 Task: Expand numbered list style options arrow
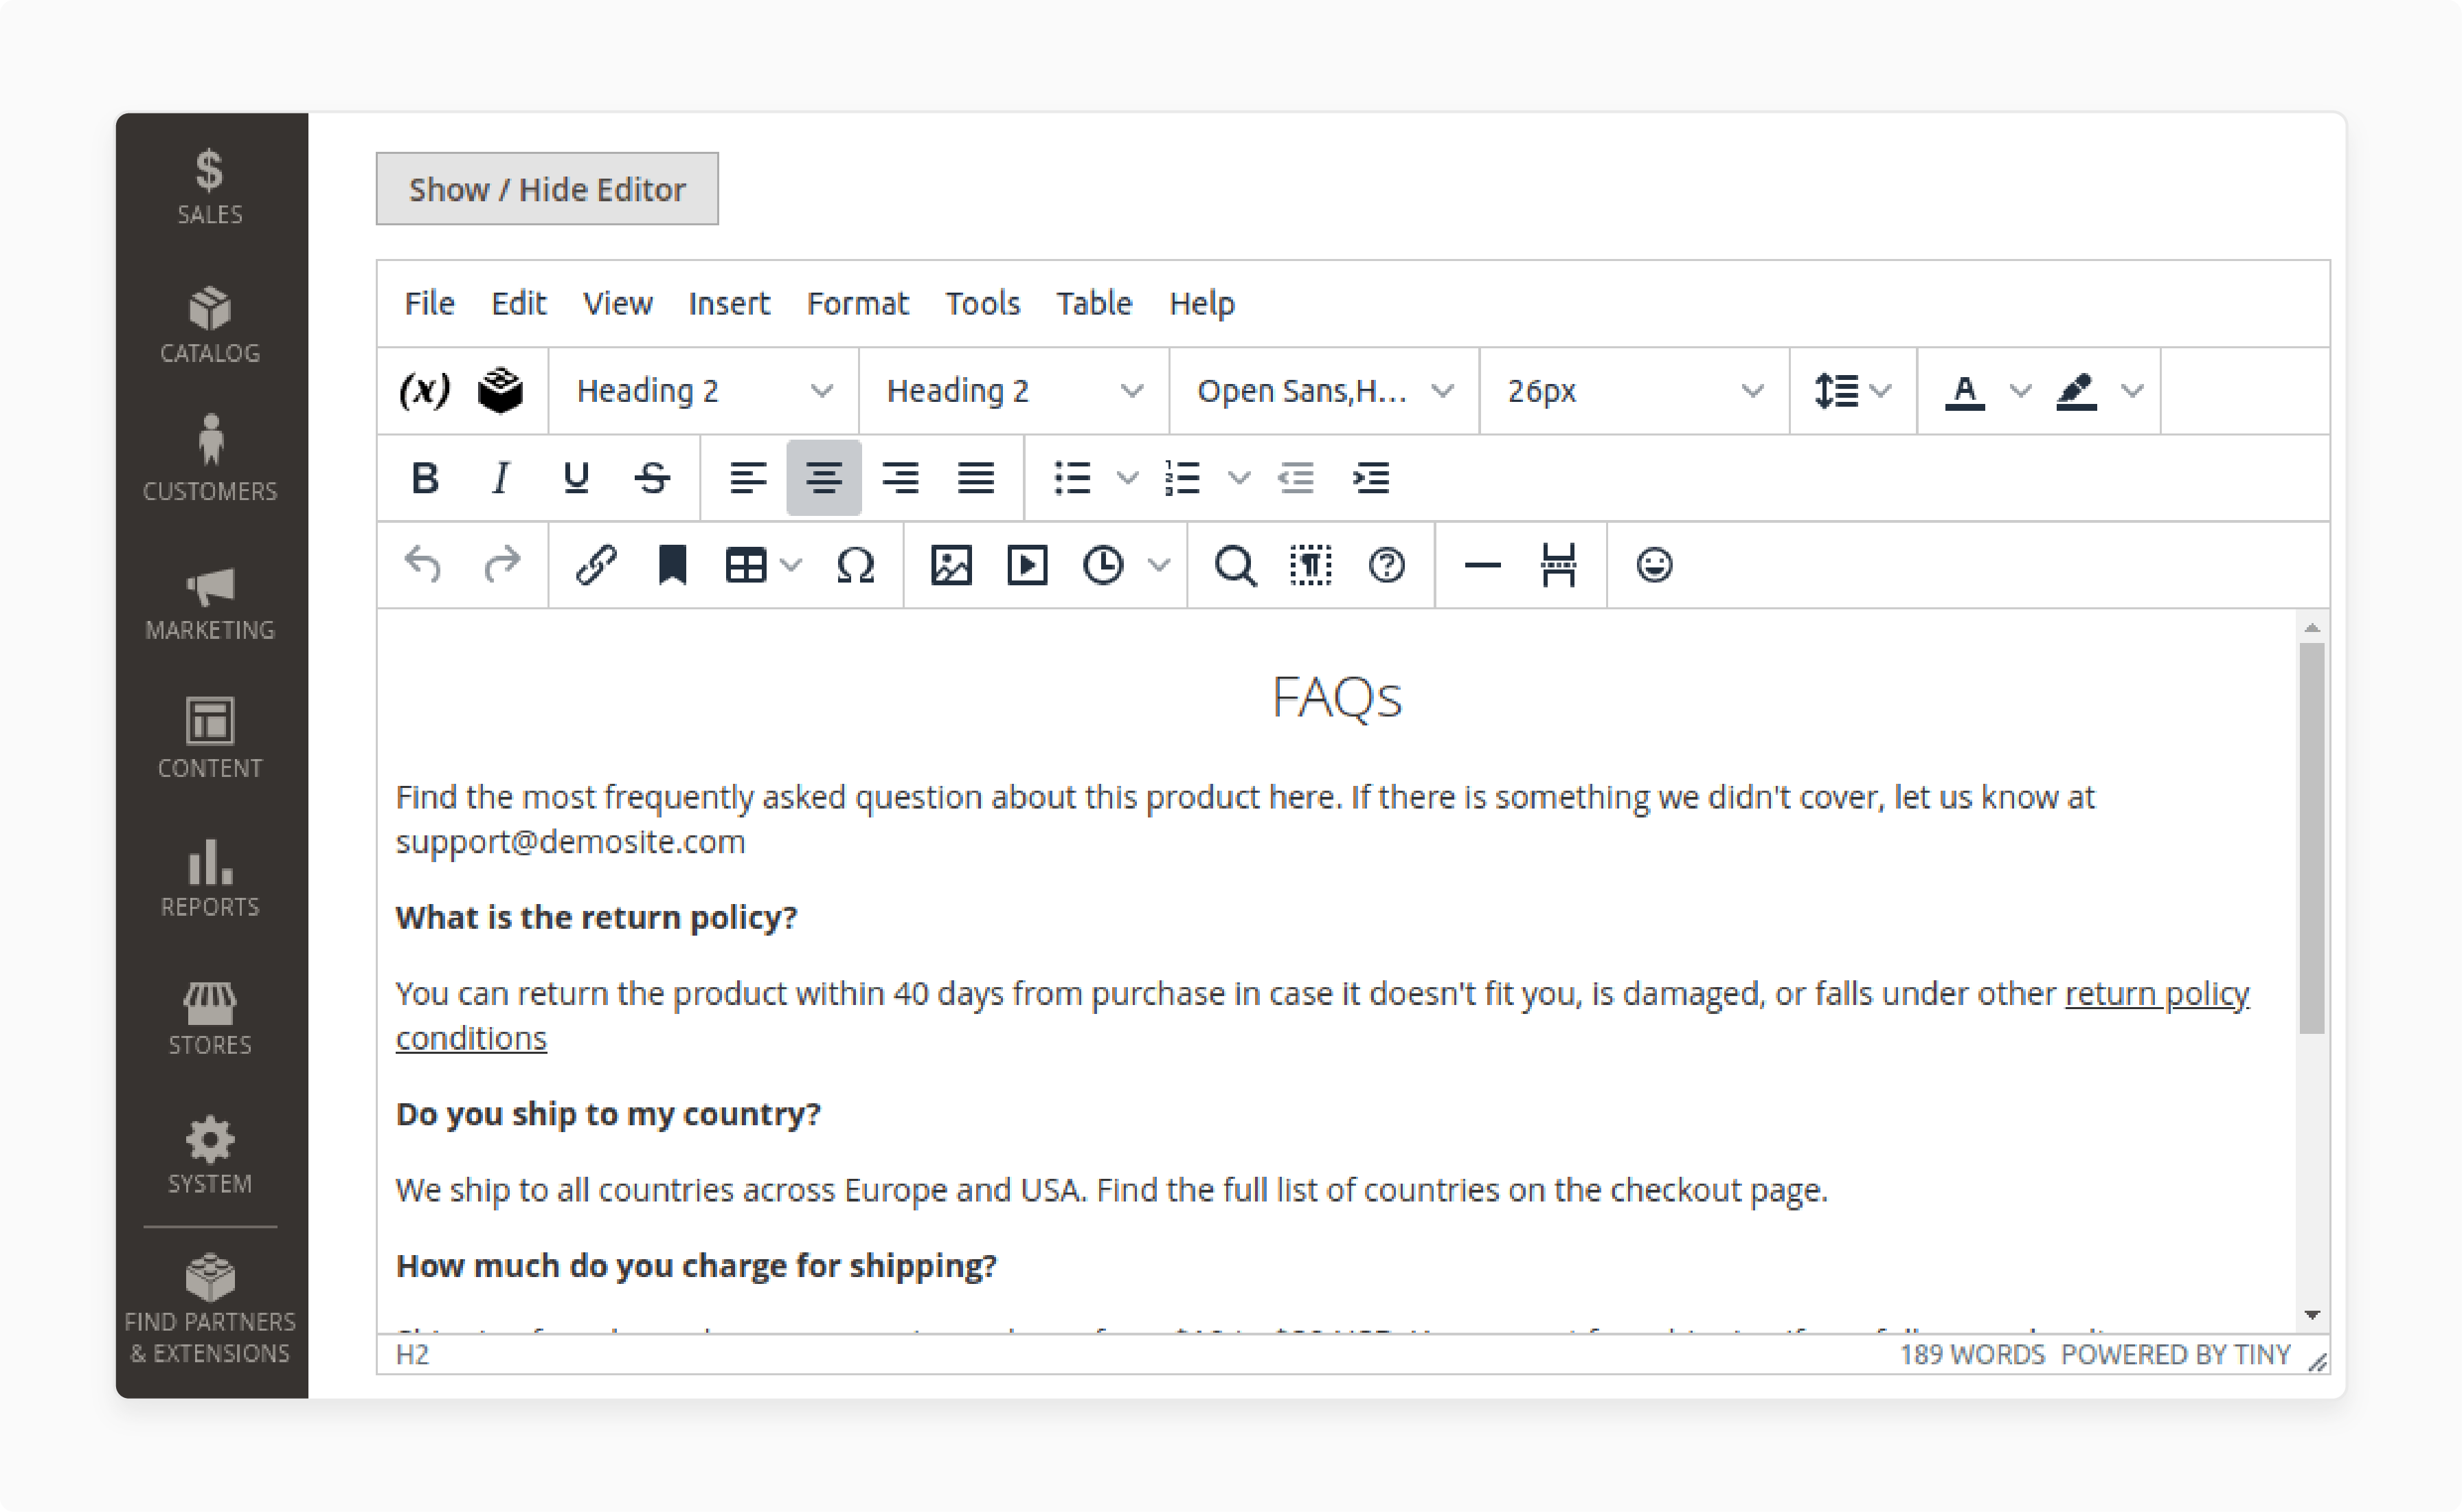(x=1238, y=478)
